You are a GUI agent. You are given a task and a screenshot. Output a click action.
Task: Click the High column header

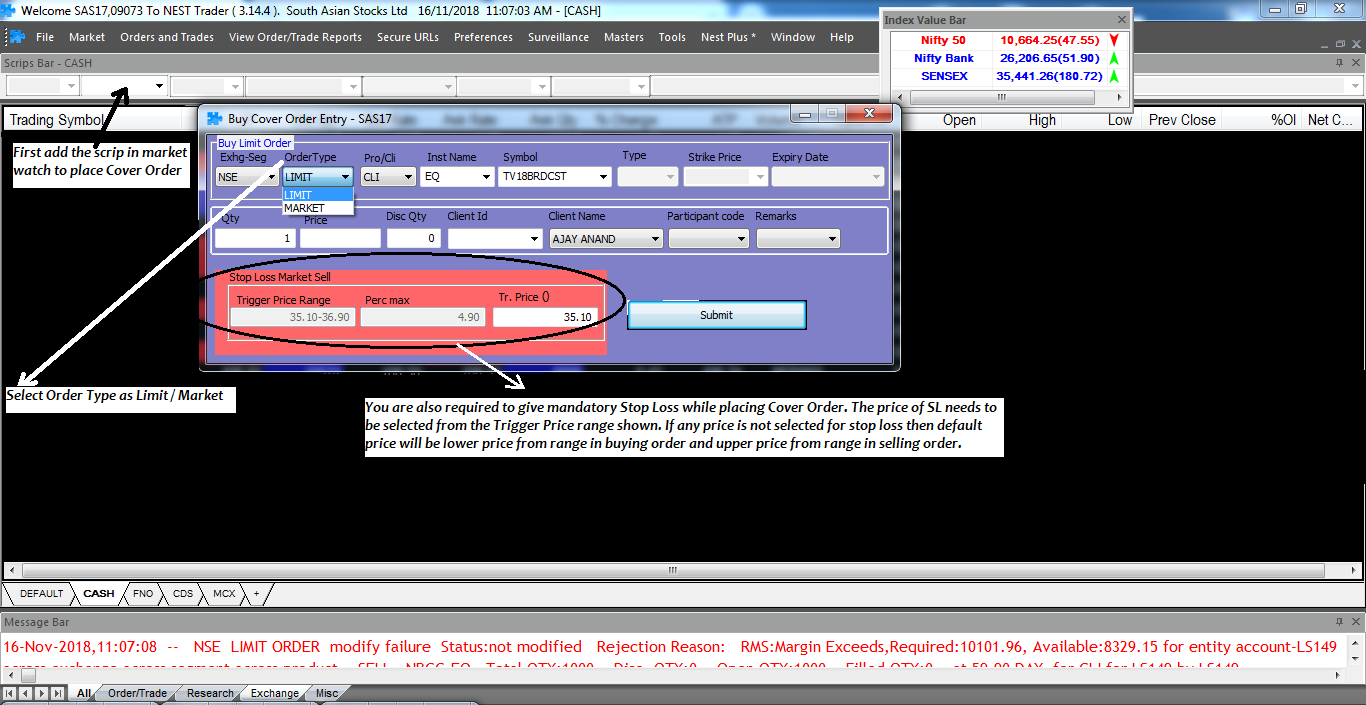(x=1042, y=120)
